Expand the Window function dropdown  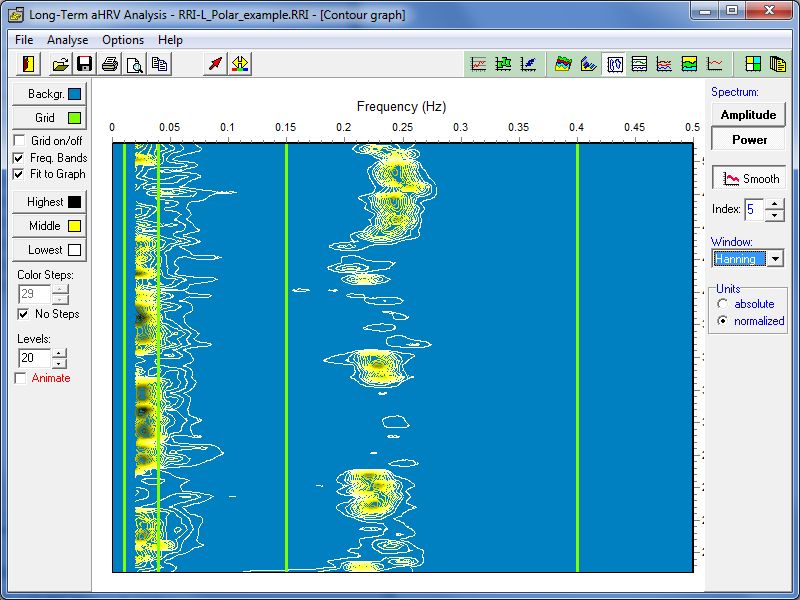(775, 259)
